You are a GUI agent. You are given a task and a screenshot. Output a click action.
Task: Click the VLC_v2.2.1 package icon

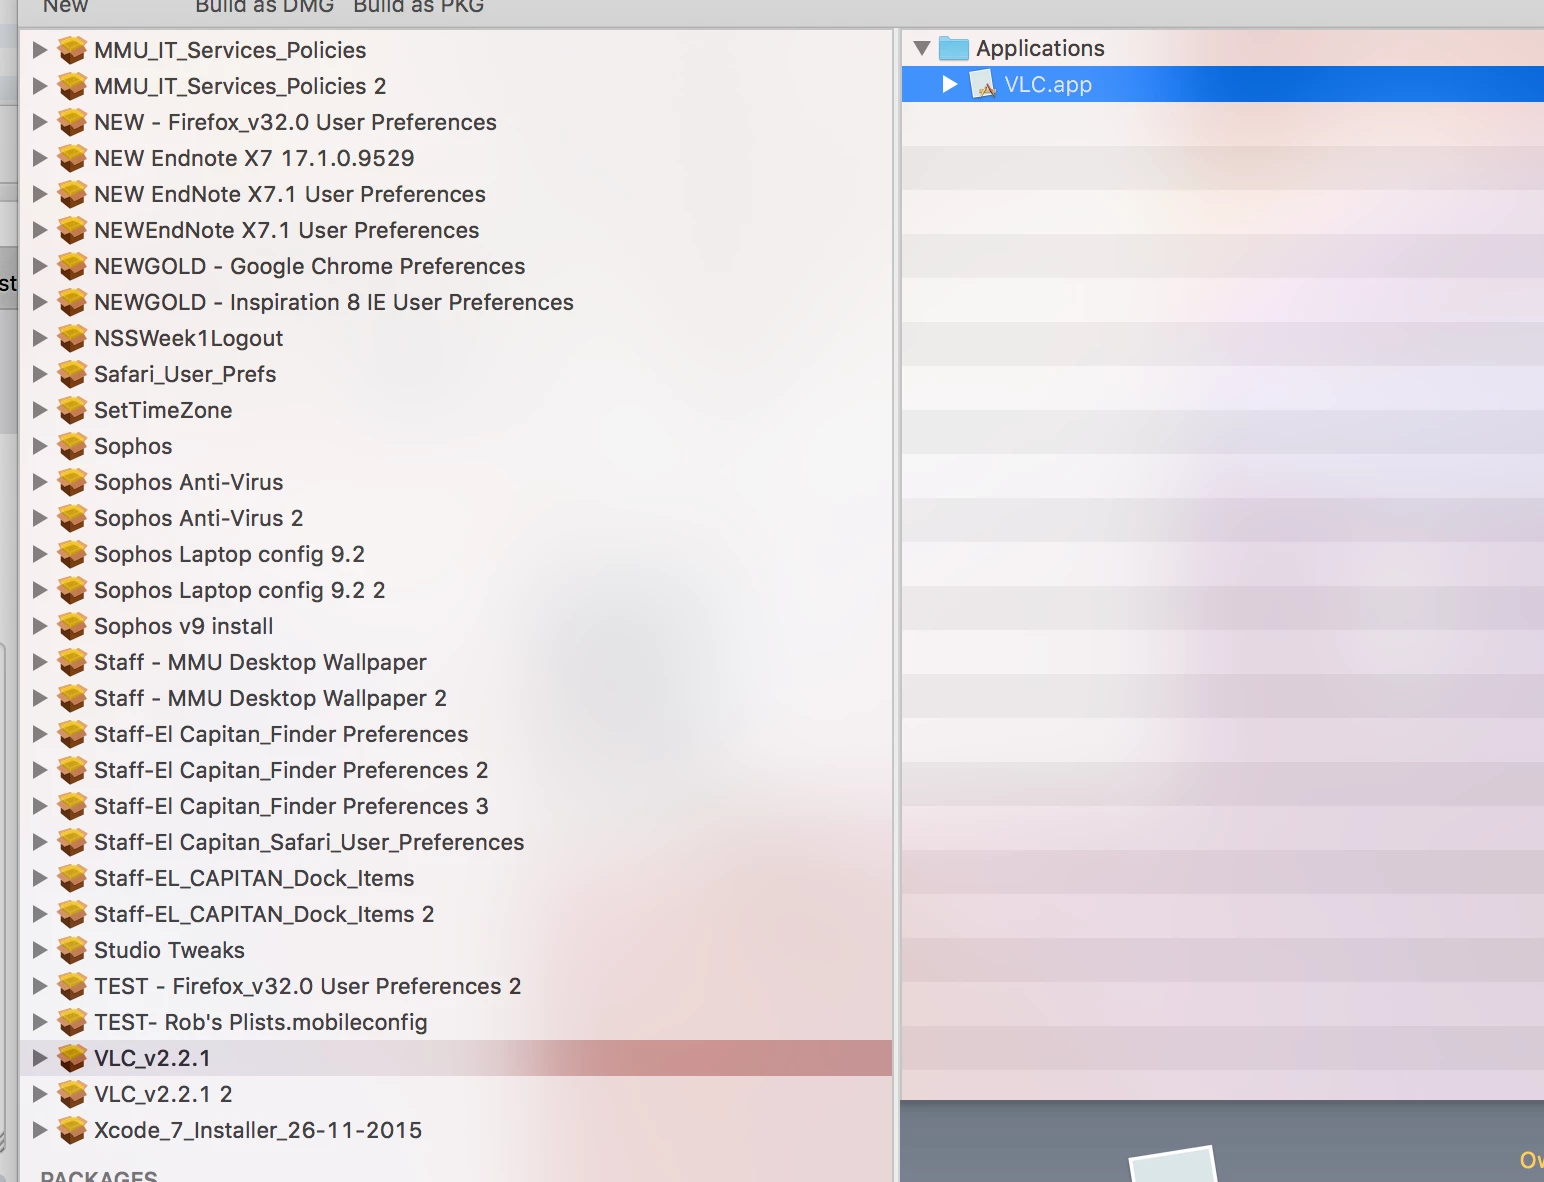click(x=72, y=1058)
